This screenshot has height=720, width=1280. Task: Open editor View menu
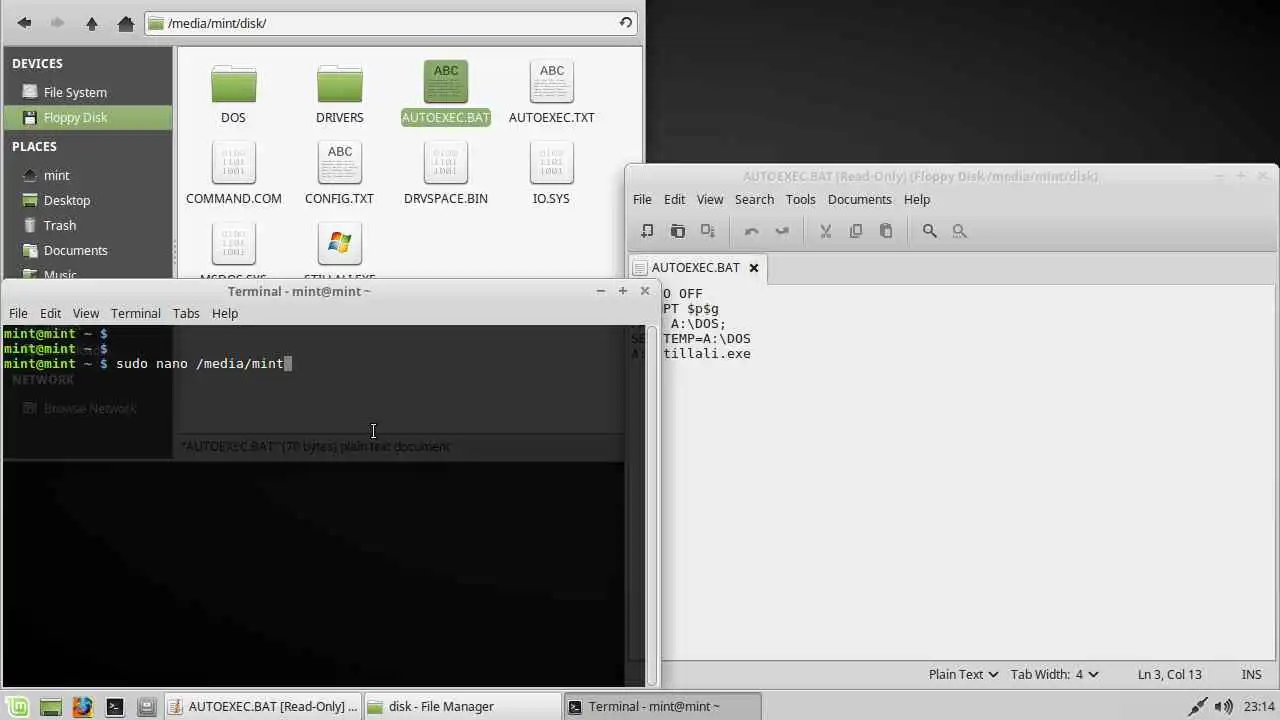tap(710, 199)
